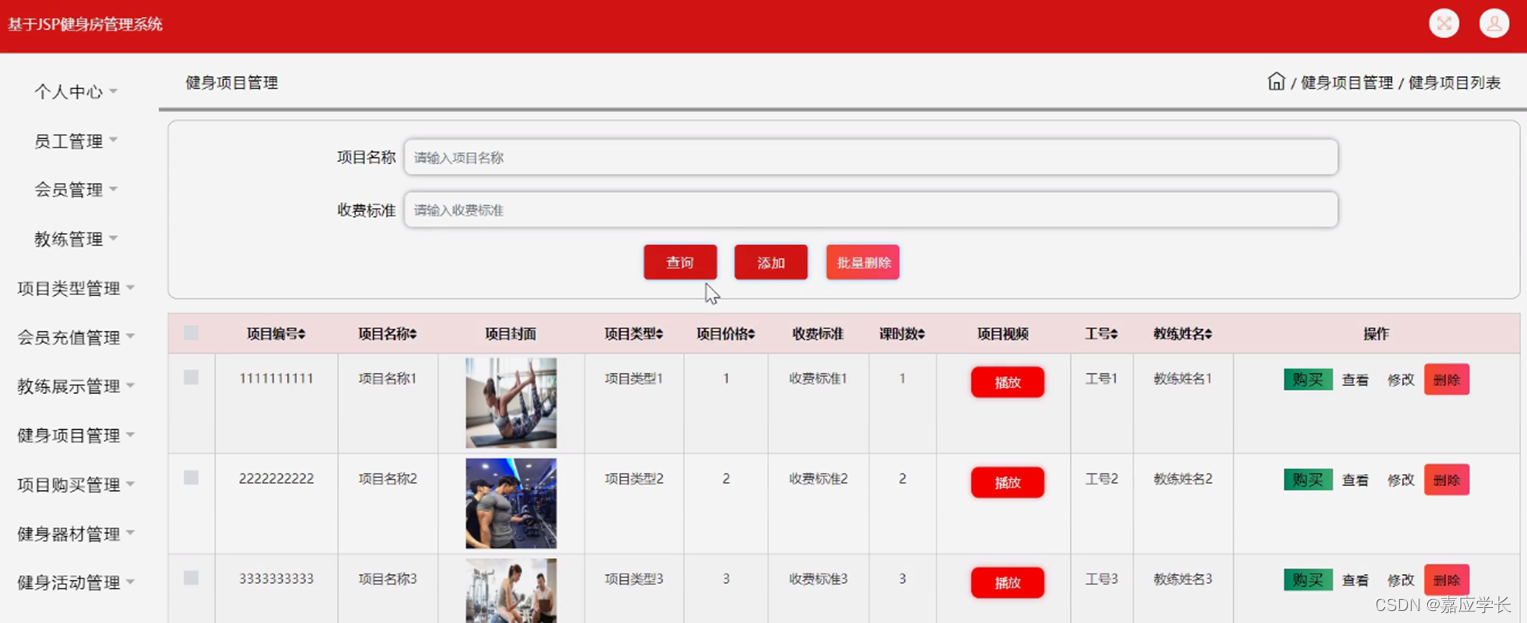Sort by 工号 column arrows
Image resolution: width=1527 pixels, height=623 pixels.
[x=1114, y=334]
